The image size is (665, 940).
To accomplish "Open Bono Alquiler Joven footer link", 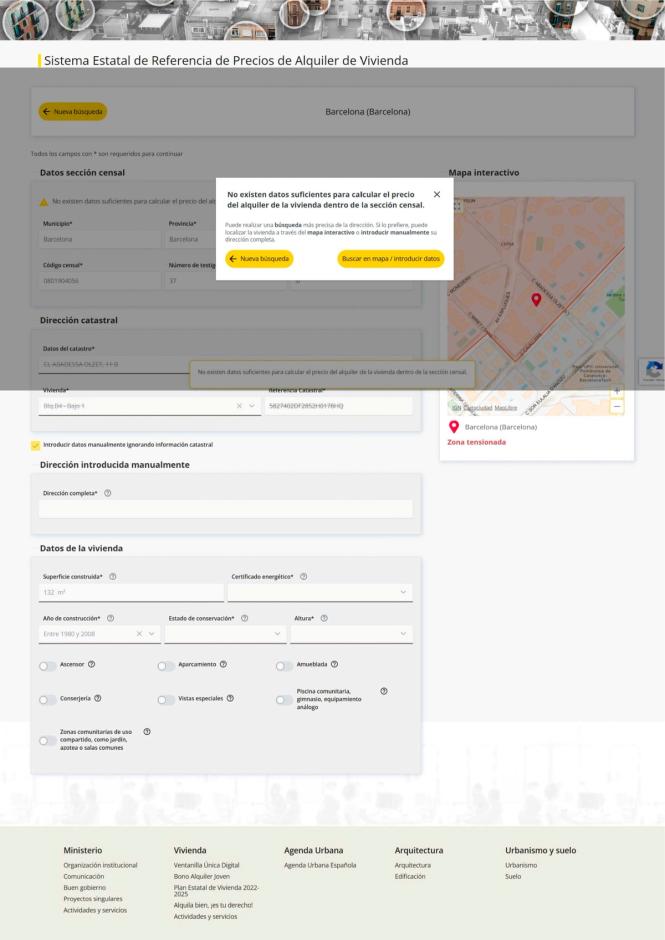I will [x=201, y=876].
